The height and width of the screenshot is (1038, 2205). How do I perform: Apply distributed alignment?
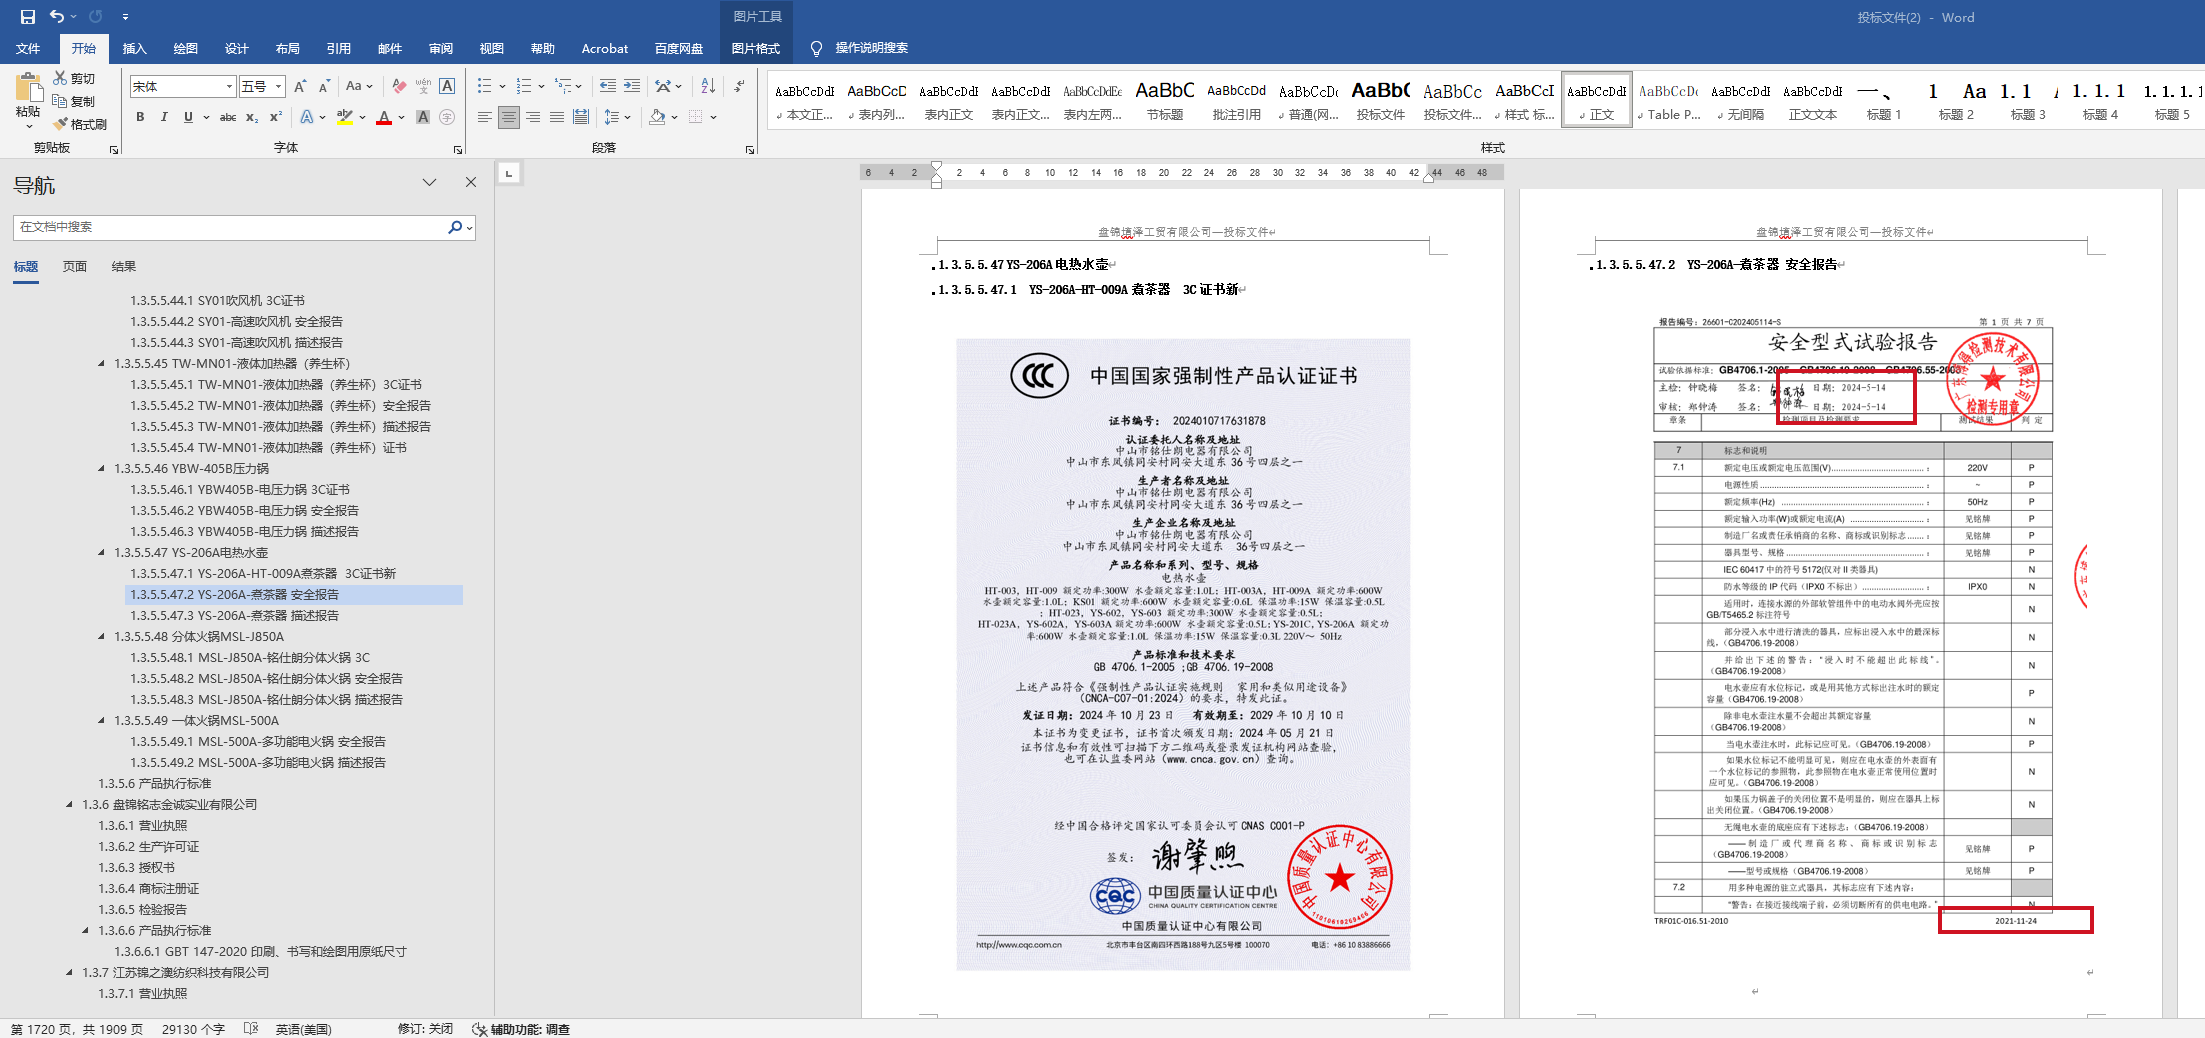click(581, 117)
